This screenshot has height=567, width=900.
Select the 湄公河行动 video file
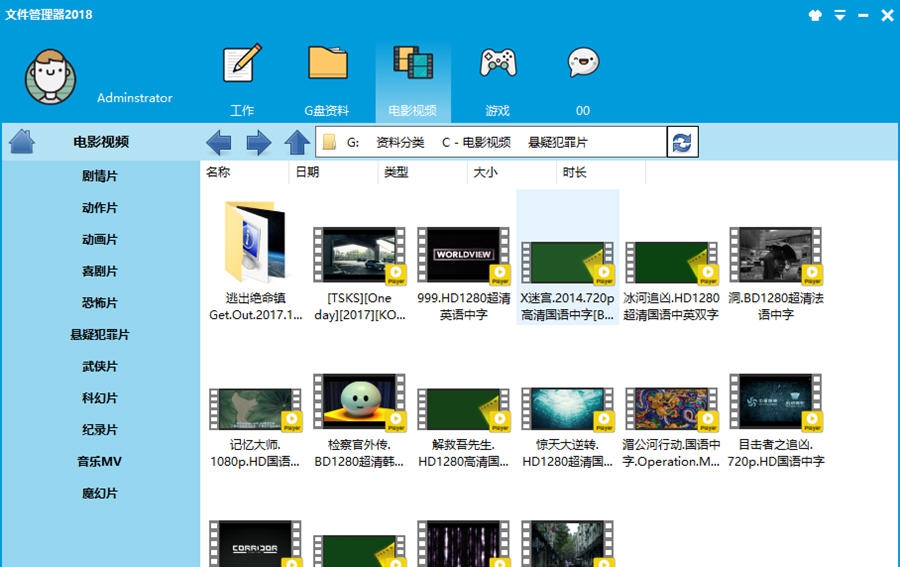672,428
